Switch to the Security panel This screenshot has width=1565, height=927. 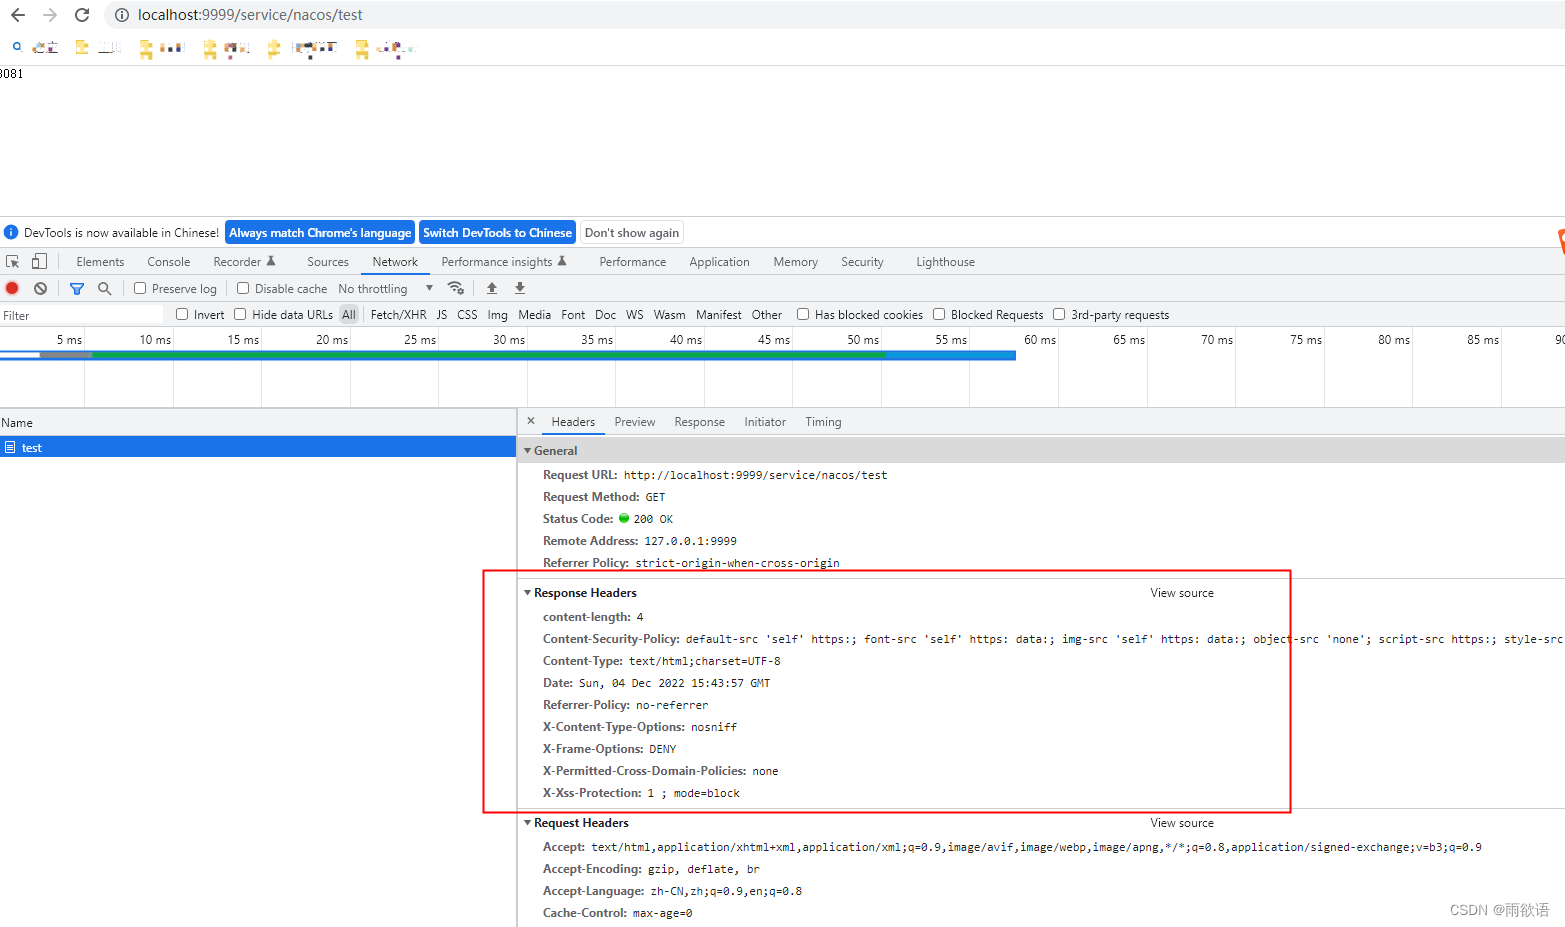(x=862, y=262)
